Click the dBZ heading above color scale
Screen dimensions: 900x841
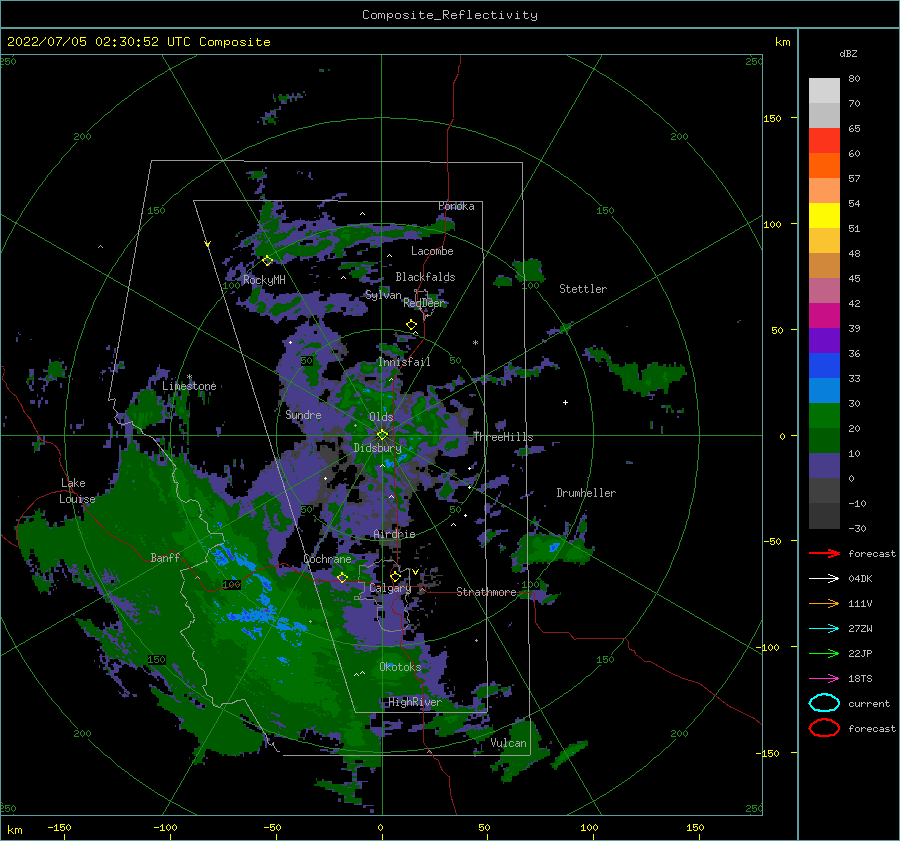848,53
